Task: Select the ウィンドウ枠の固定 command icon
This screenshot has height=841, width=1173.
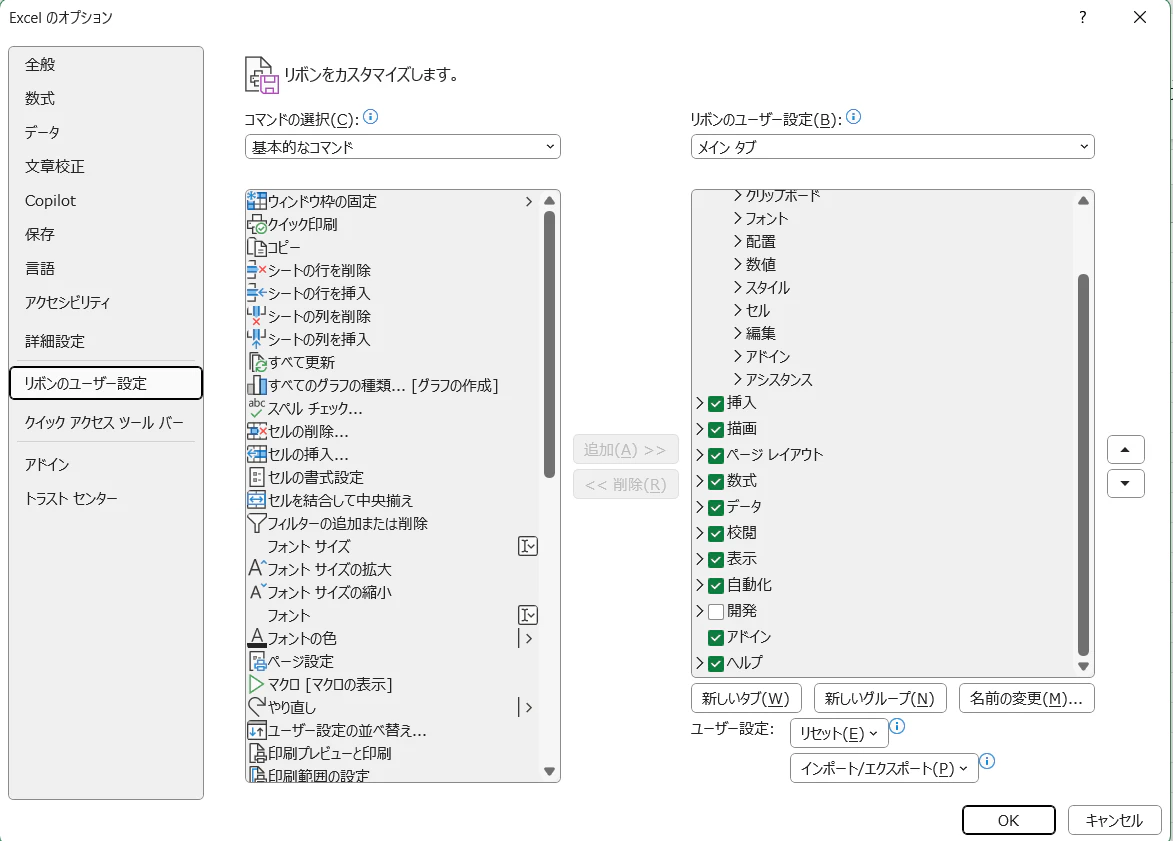Action: pyautogui.click(x=257, y=201)
